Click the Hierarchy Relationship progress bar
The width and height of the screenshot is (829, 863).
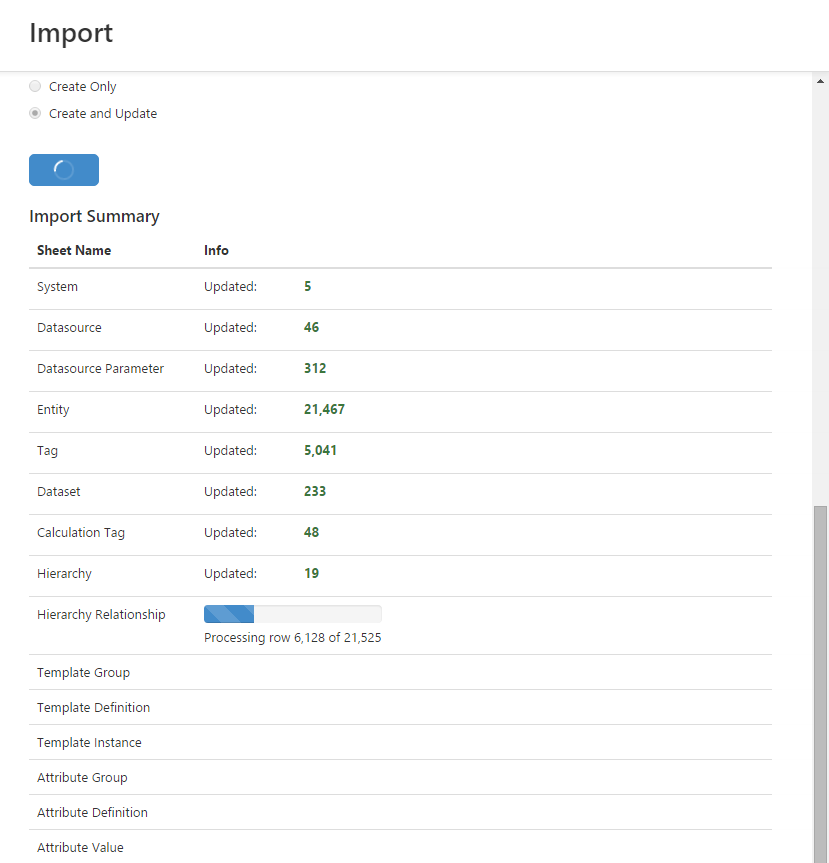point(292,614)
